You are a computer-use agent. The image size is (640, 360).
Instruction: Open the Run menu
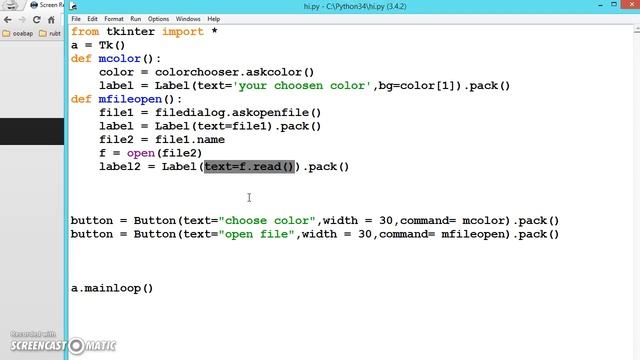pos(136,19)
